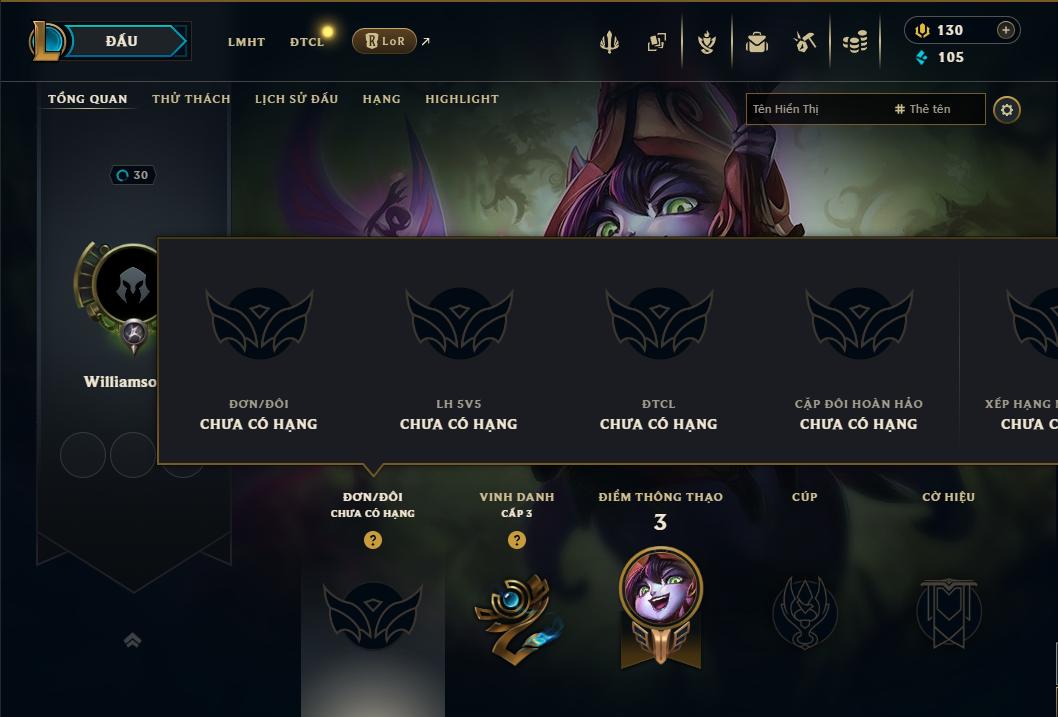Viewport: 1058px width, 717px height.
Task: Click the emblem icon beside the backpack
Action: pyautogui.click(x=706, y=42)
